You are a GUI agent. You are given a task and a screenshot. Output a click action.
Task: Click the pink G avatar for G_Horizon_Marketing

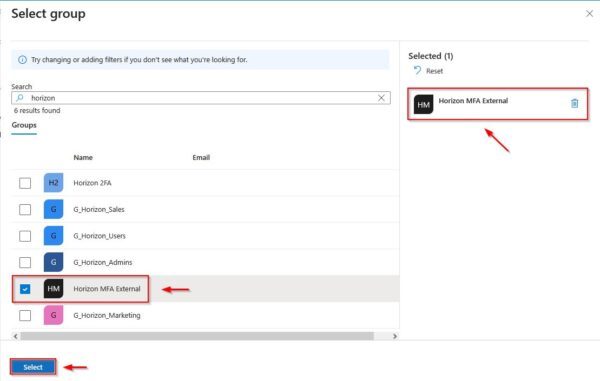[53, 315]
